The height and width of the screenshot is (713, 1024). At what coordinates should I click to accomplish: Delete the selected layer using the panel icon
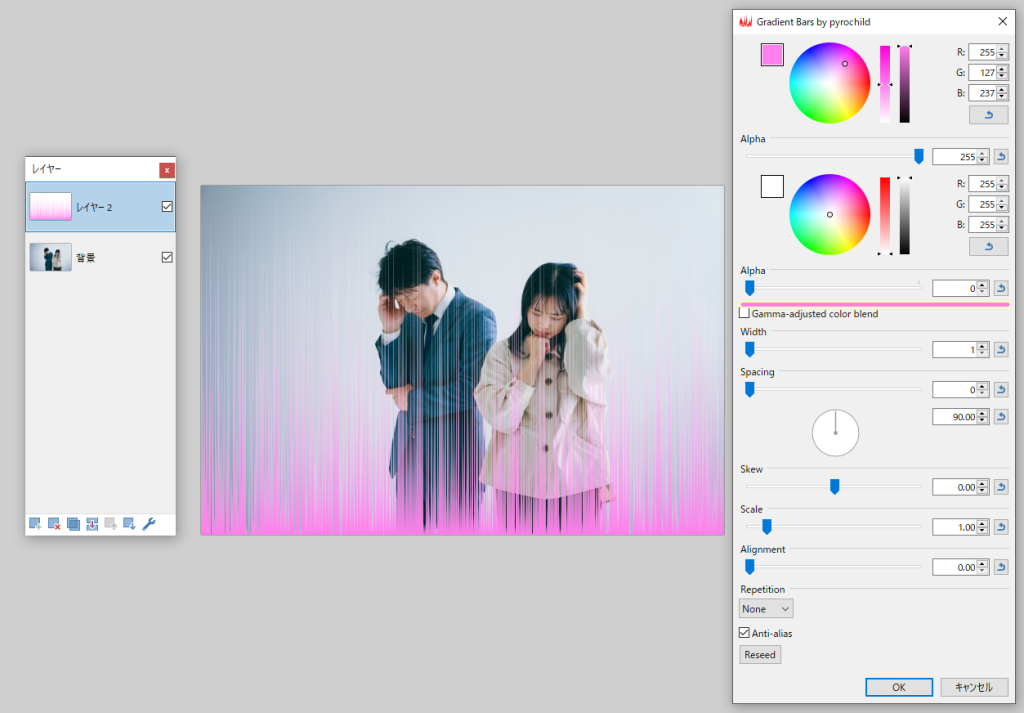pyautogui.click(x=53, y=523)
